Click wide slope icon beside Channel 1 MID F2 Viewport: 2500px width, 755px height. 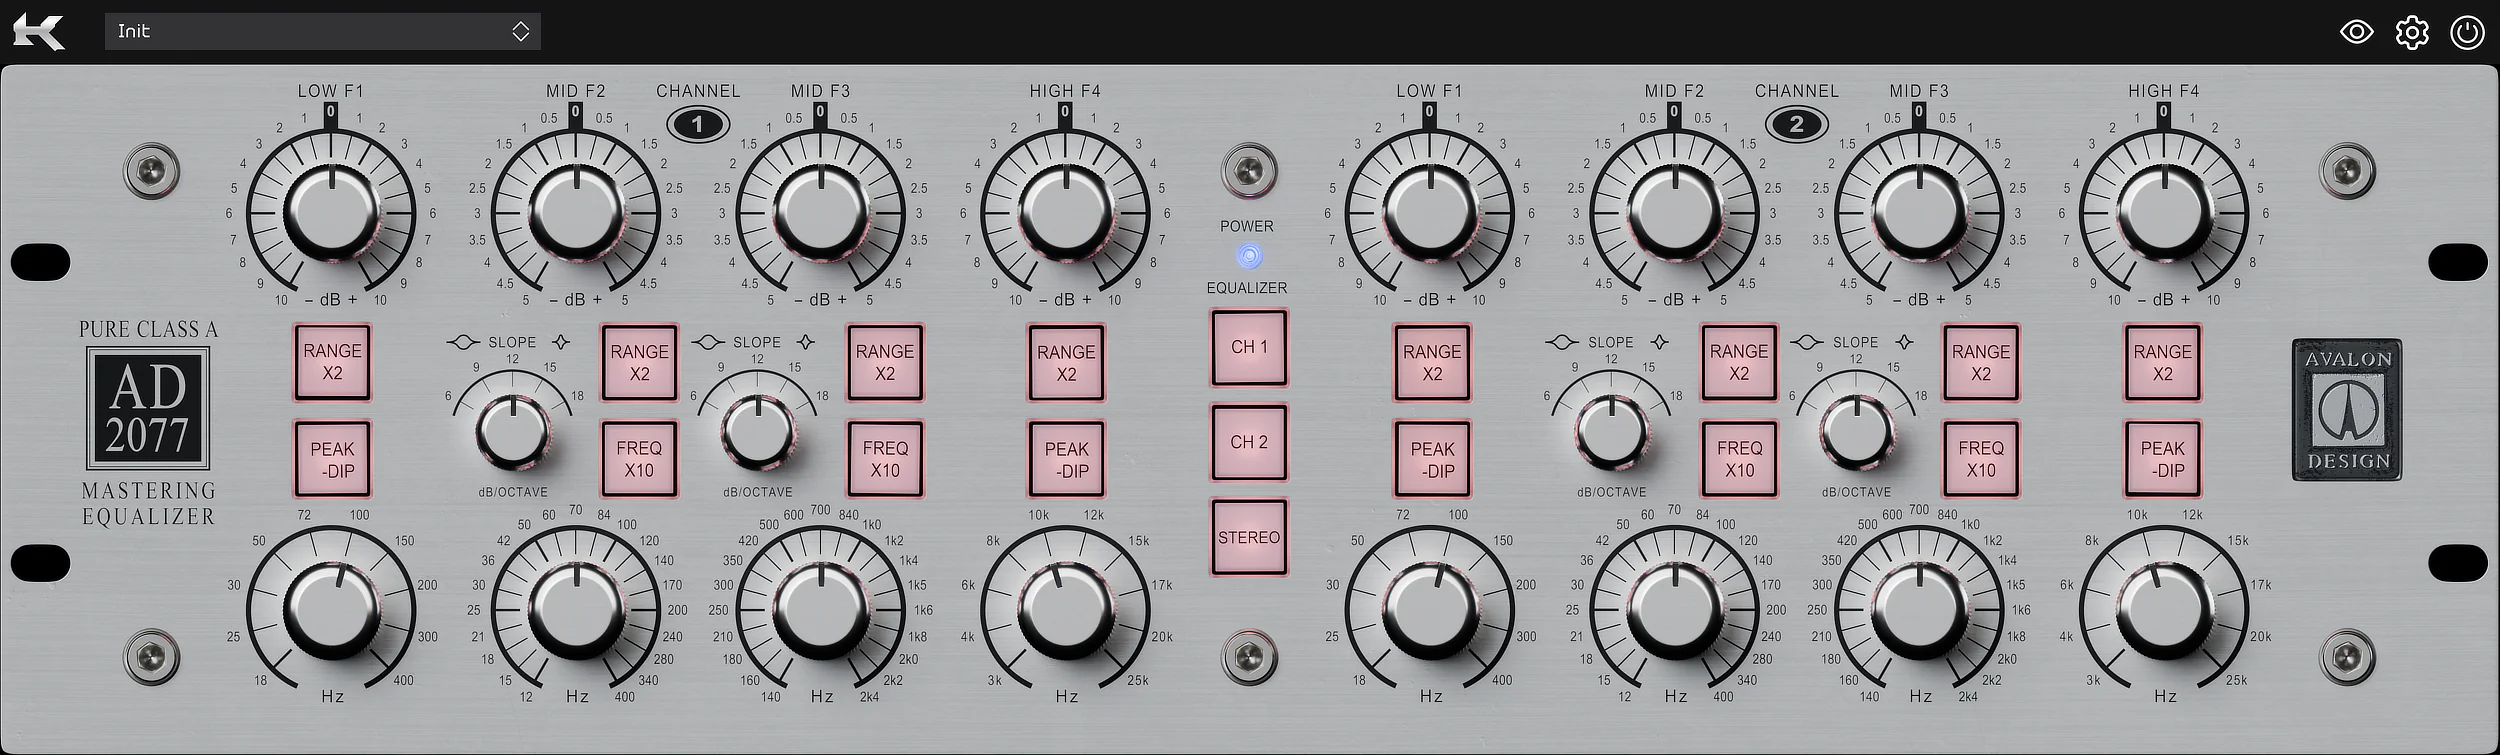coord(463,342)
